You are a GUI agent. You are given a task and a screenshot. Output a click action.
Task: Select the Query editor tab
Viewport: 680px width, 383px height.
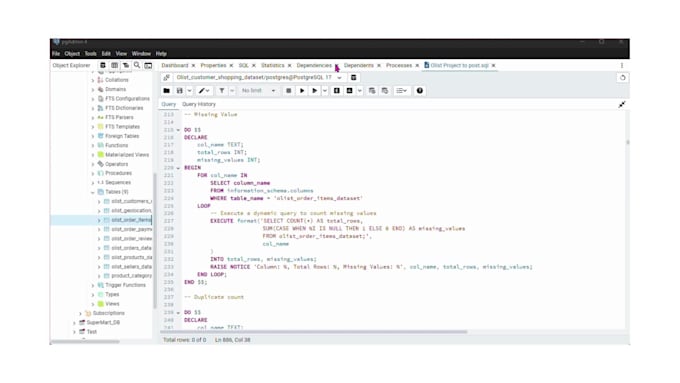coord(169,105)
